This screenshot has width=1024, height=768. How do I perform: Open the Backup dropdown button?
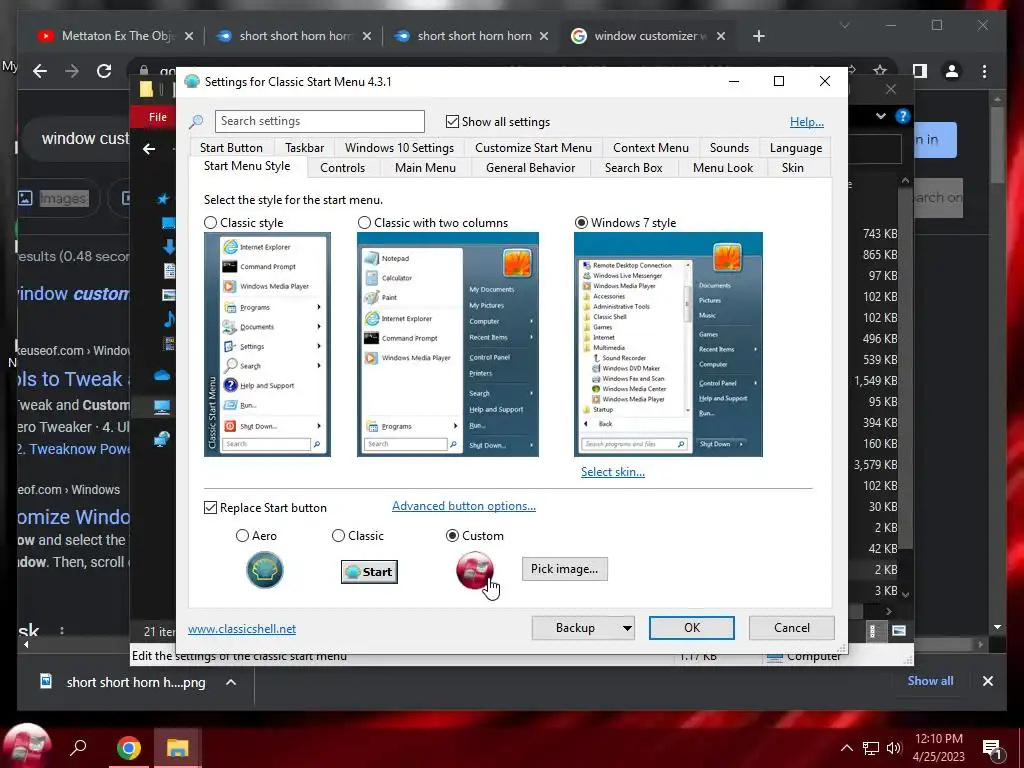click(583, 628)
